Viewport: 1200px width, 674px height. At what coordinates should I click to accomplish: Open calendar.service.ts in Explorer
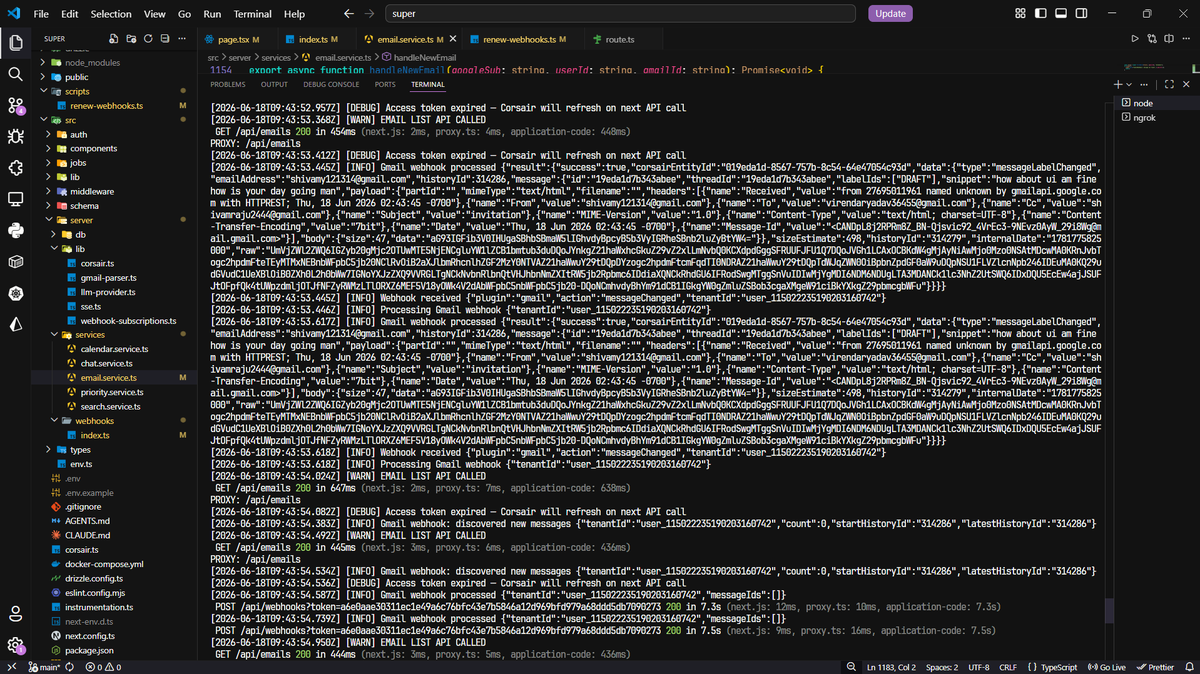pos(113,349)
